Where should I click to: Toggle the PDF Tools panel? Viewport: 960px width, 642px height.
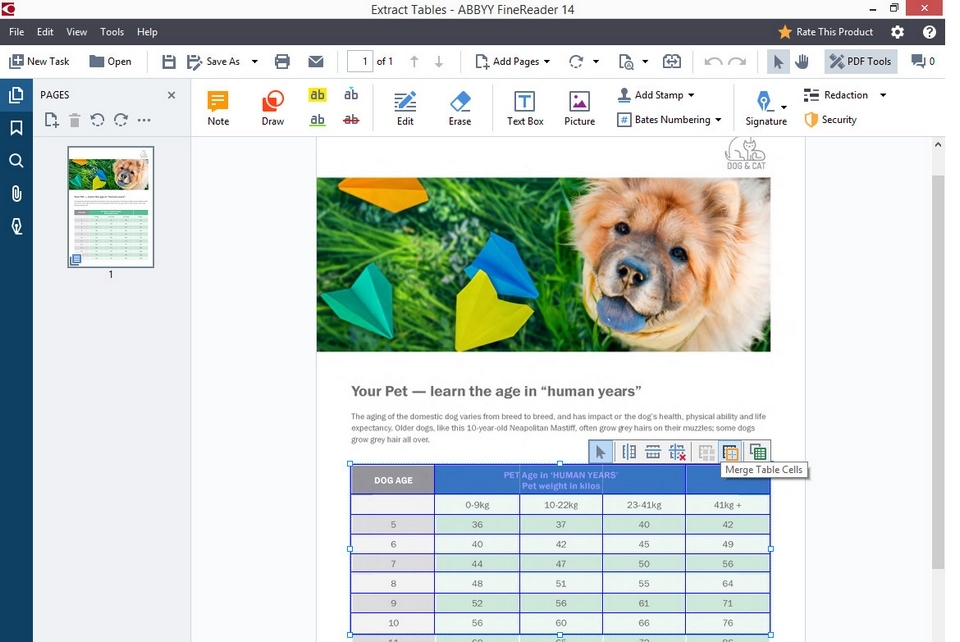coord(861,61)
